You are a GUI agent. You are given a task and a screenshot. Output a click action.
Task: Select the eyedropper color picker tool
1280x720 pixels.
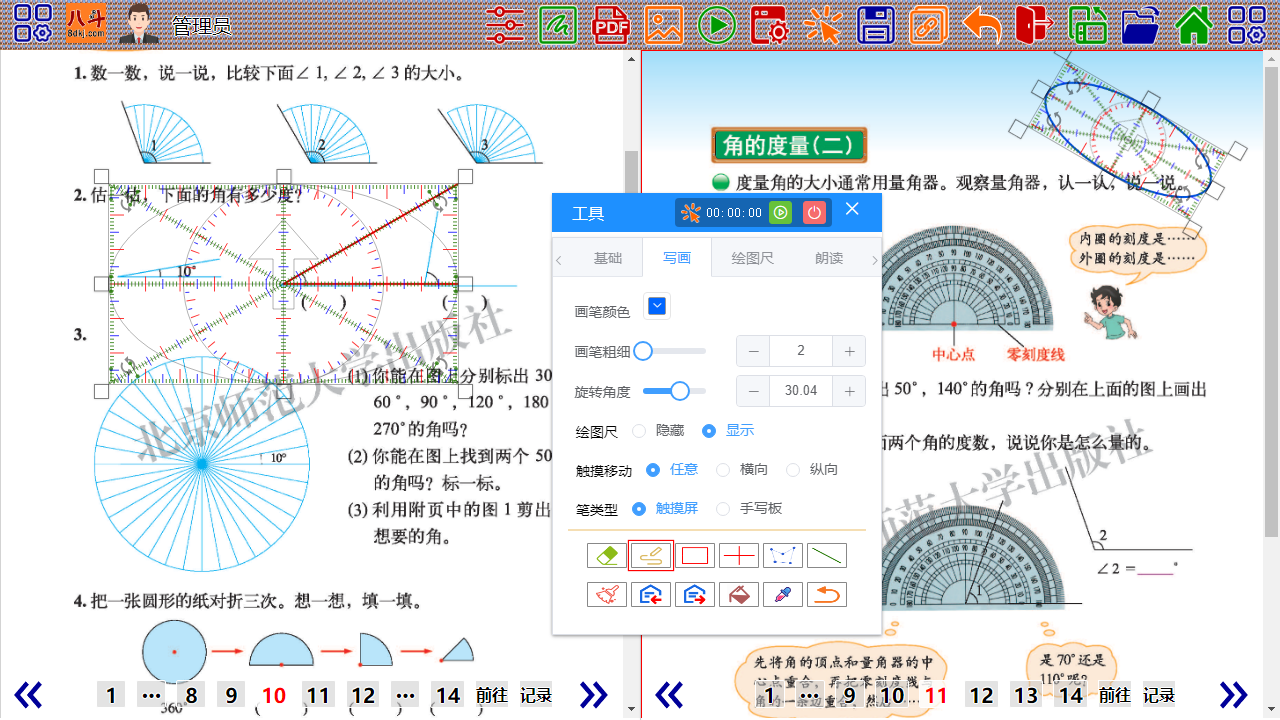tap(783, 594)
